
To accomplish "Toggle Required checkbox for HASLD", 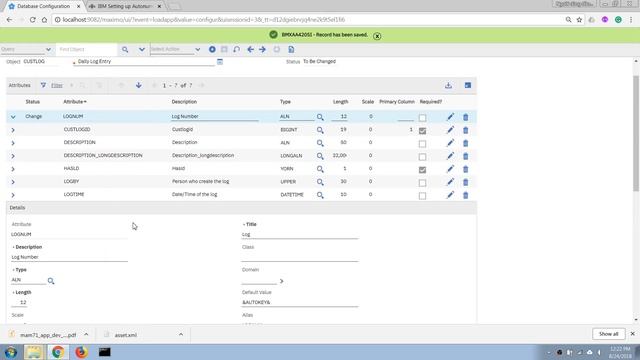I will coord(422,170).
